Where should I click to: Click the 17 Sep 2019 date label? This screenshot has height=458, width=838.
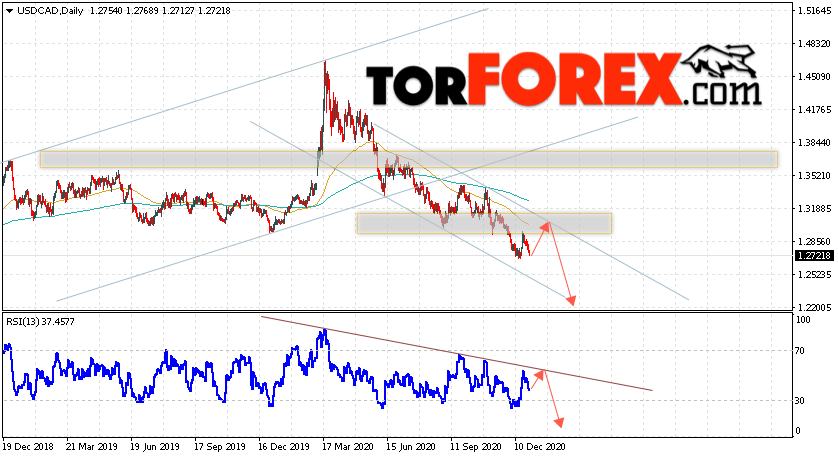(219, 447)
